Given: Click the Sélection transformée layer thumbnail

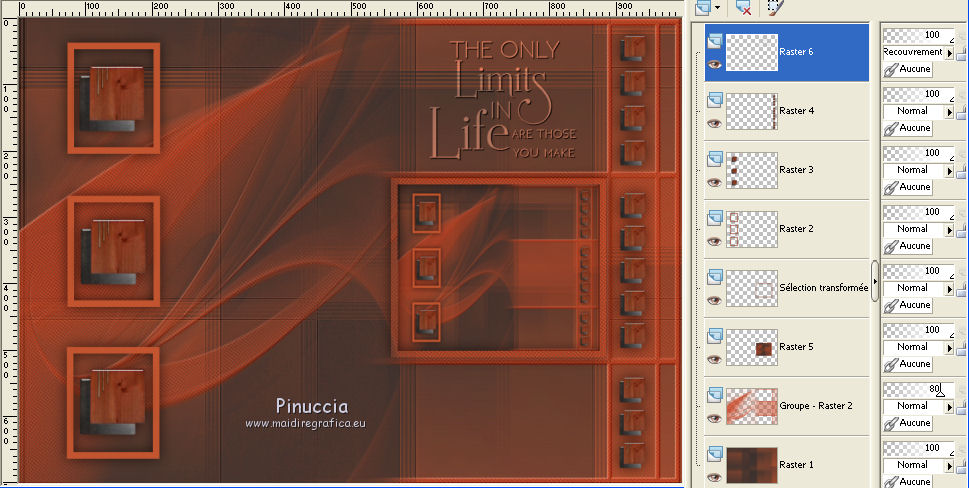Looking at the screenshot, I should [751, 288].
